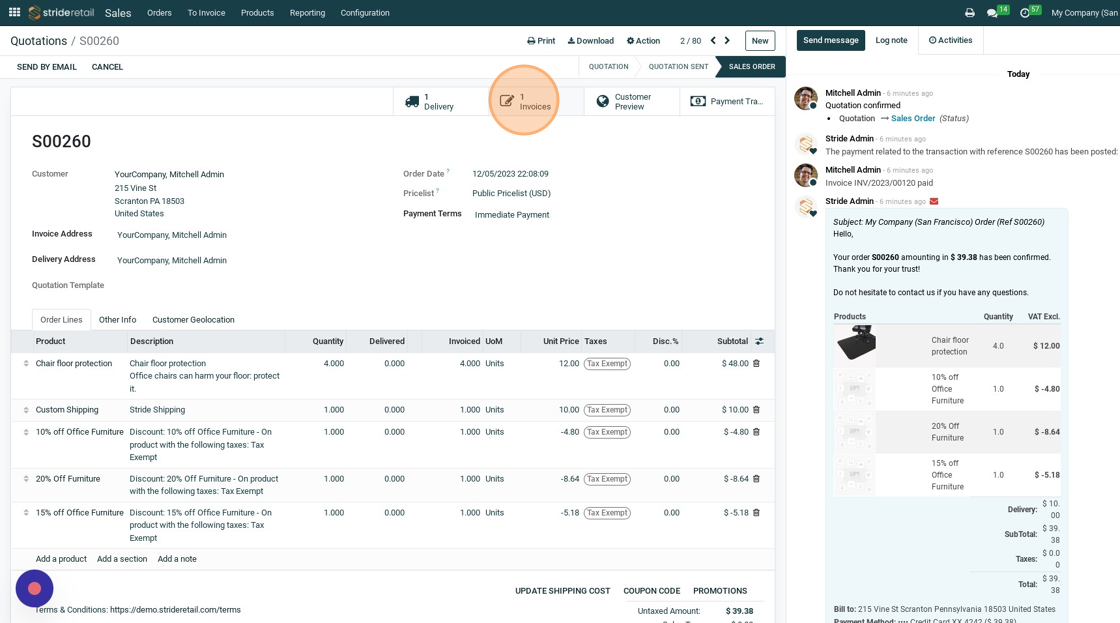
Task: Click the Tax Exempt tag on Custom Shipping
Action: point(607,410)
